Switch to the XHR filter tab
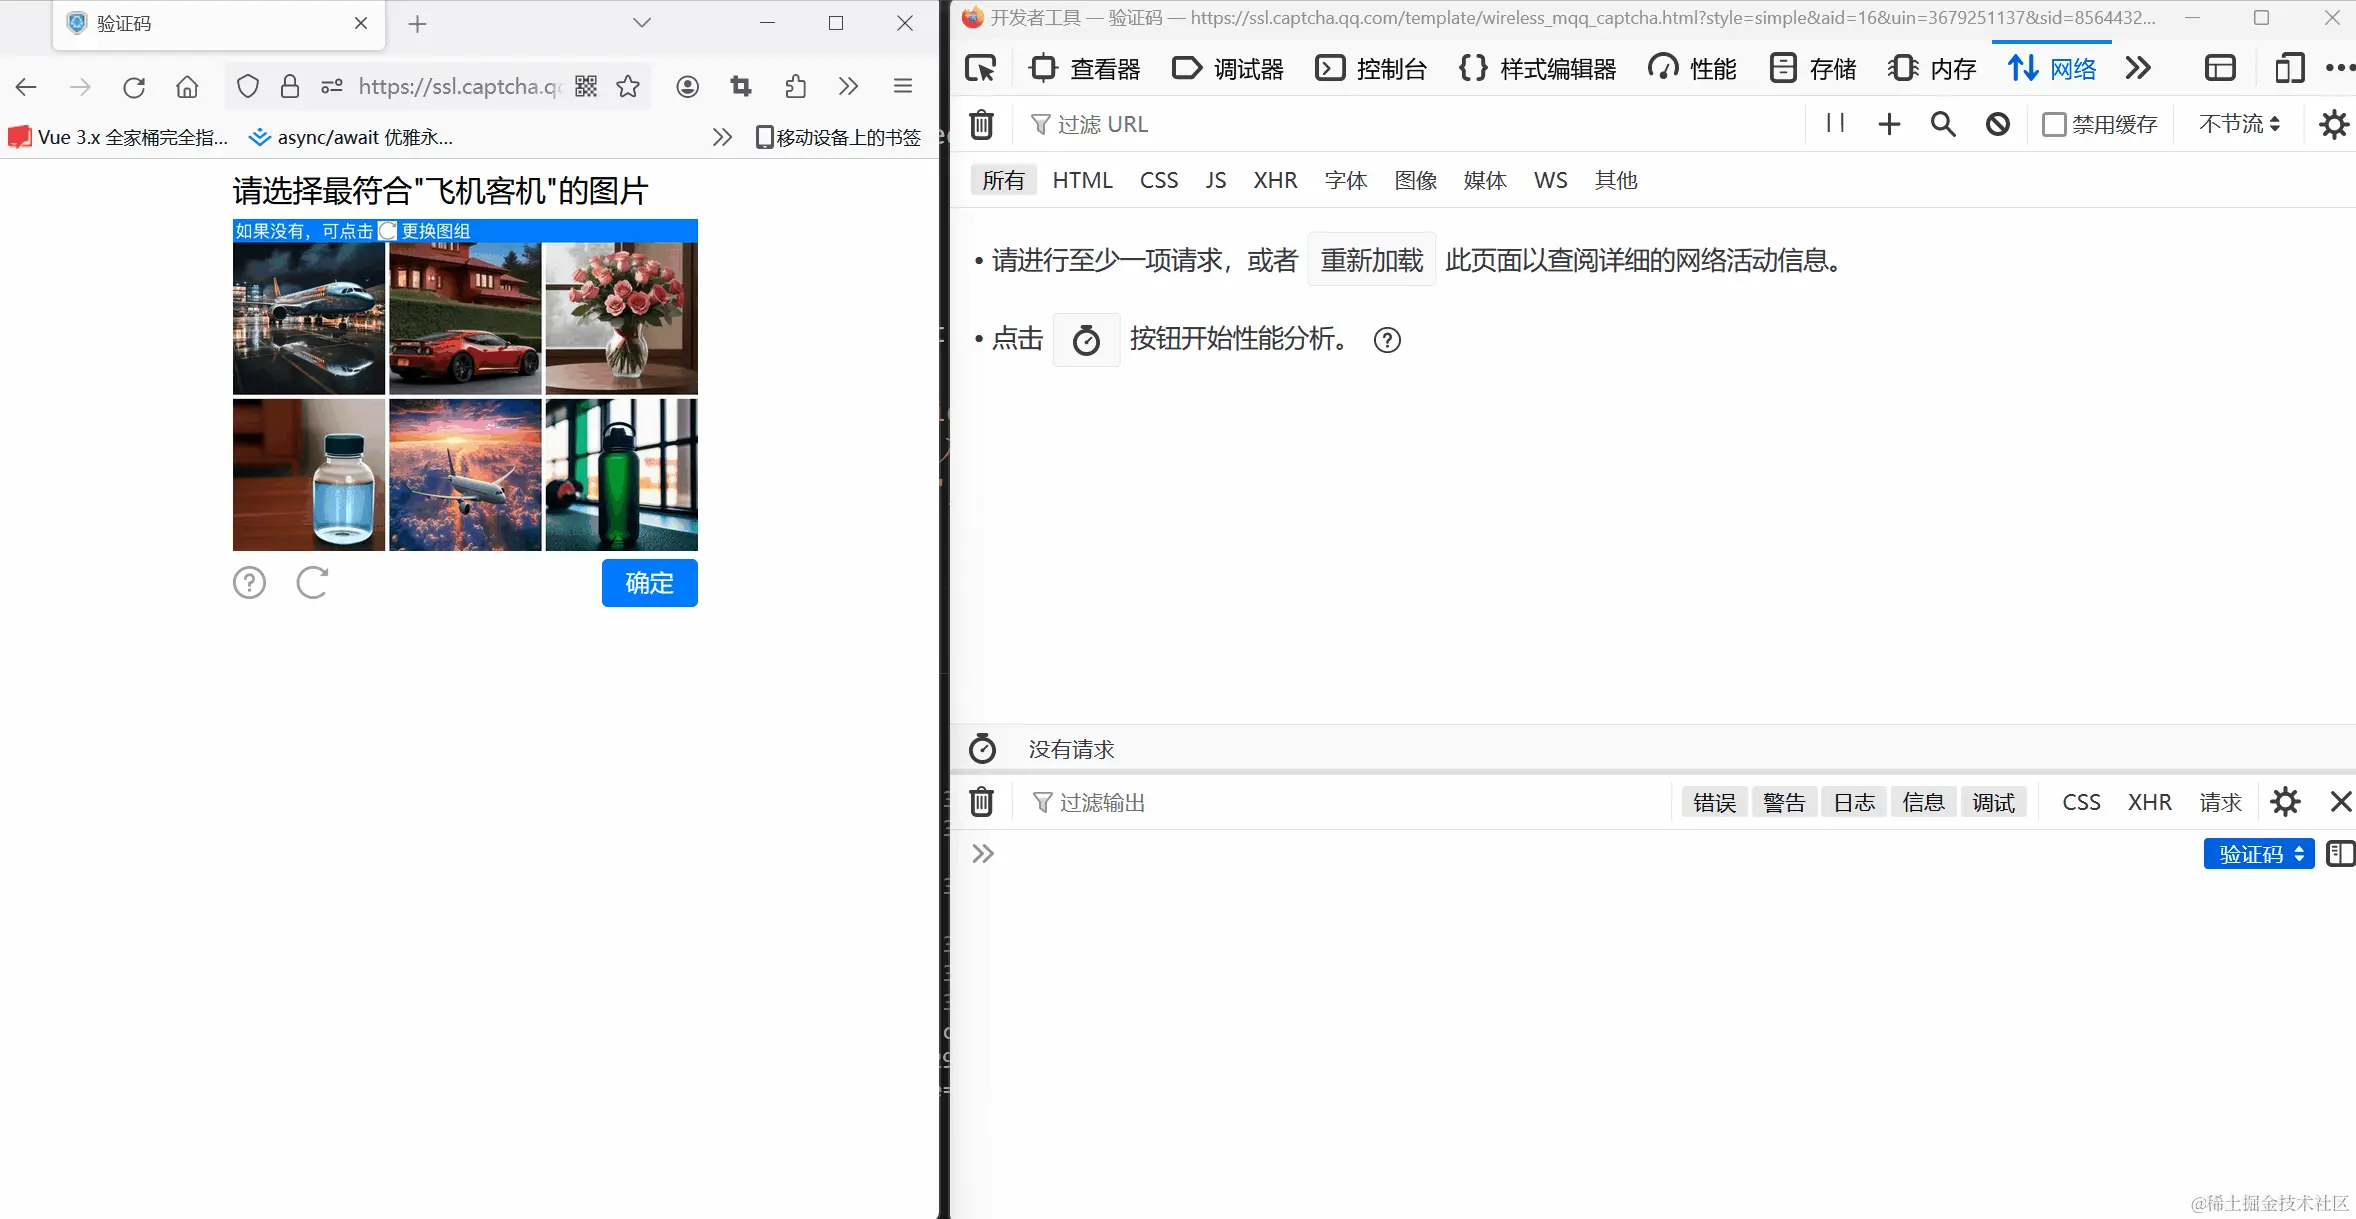The image size is (2356, 1219). [1274, 180]
